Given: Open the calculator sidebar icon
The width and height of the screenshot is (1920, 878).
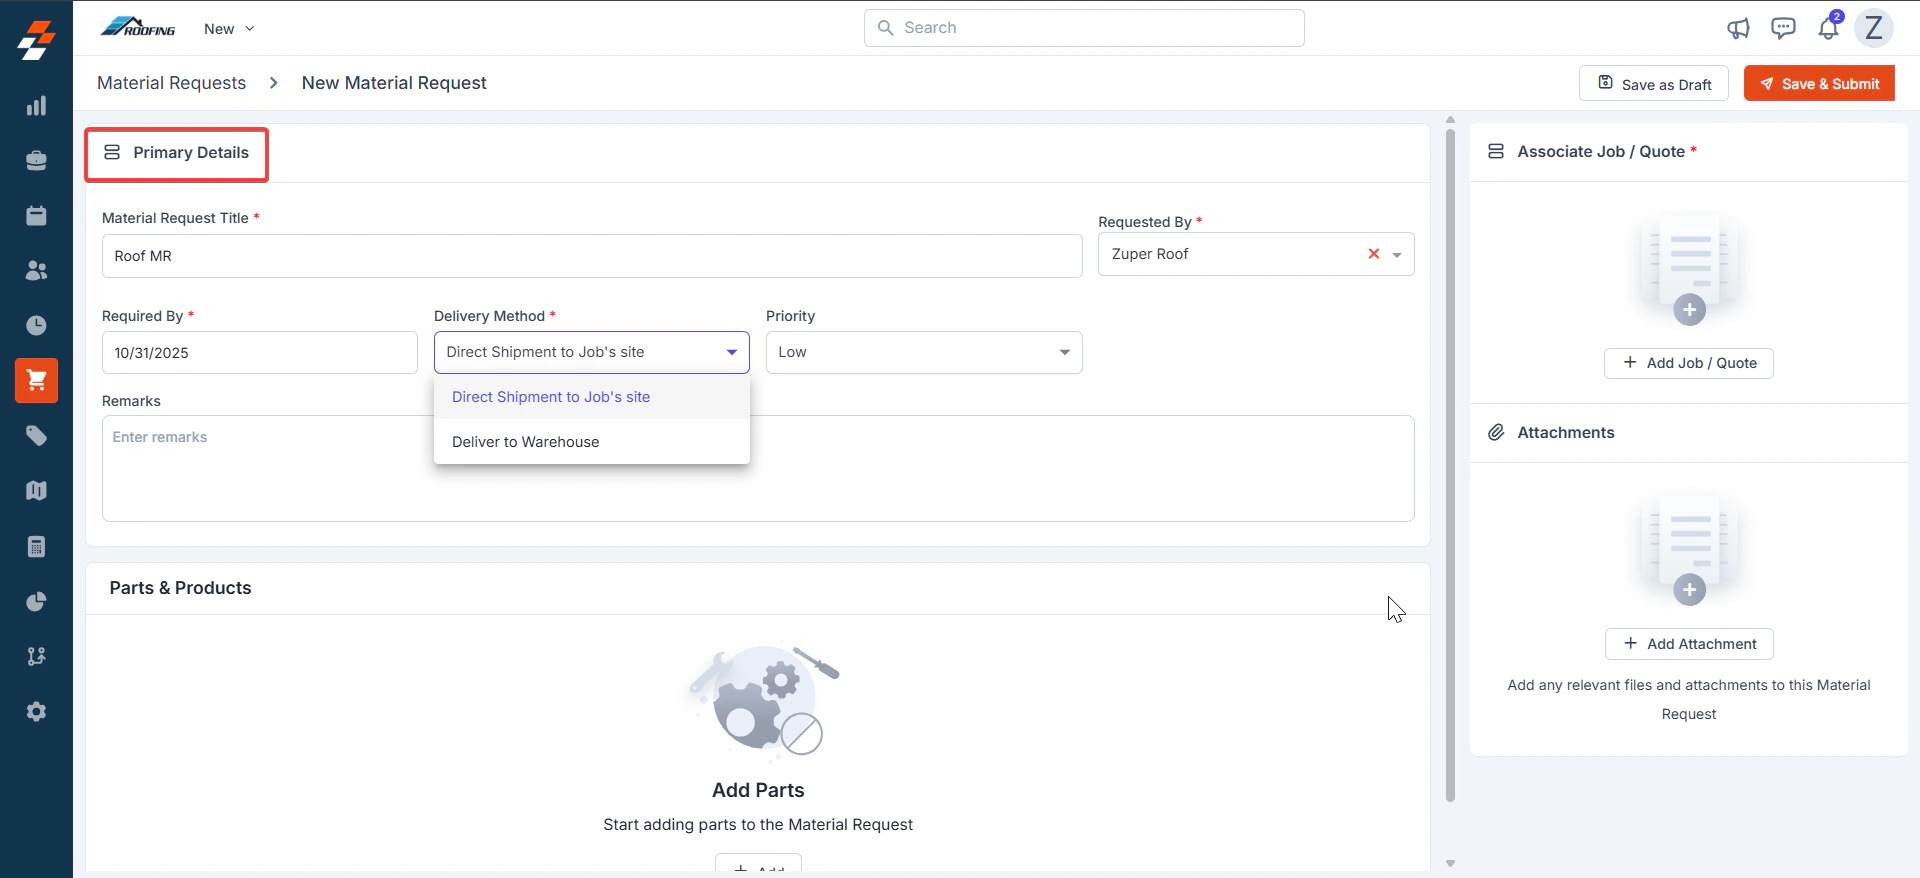Looking at the screenshot, I should point(36,547).
